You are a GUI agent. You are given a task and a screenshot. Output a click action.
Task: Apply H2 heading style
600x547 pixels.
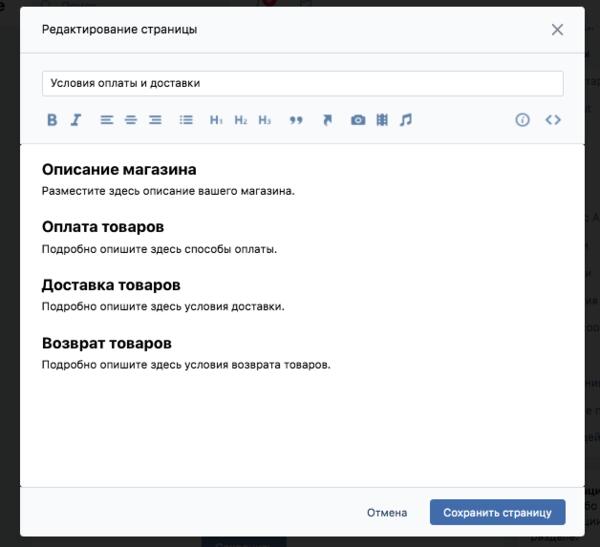(x=241, y=120)
